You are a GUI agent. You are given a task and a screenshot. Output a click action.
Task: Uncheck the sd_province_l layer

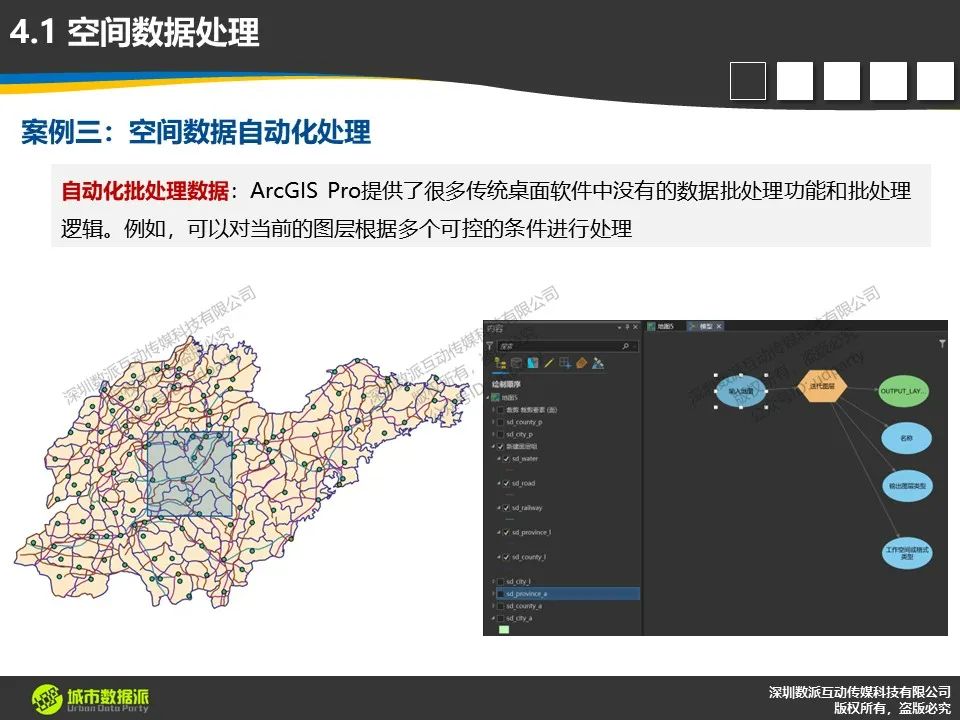[x=506, y=532]
